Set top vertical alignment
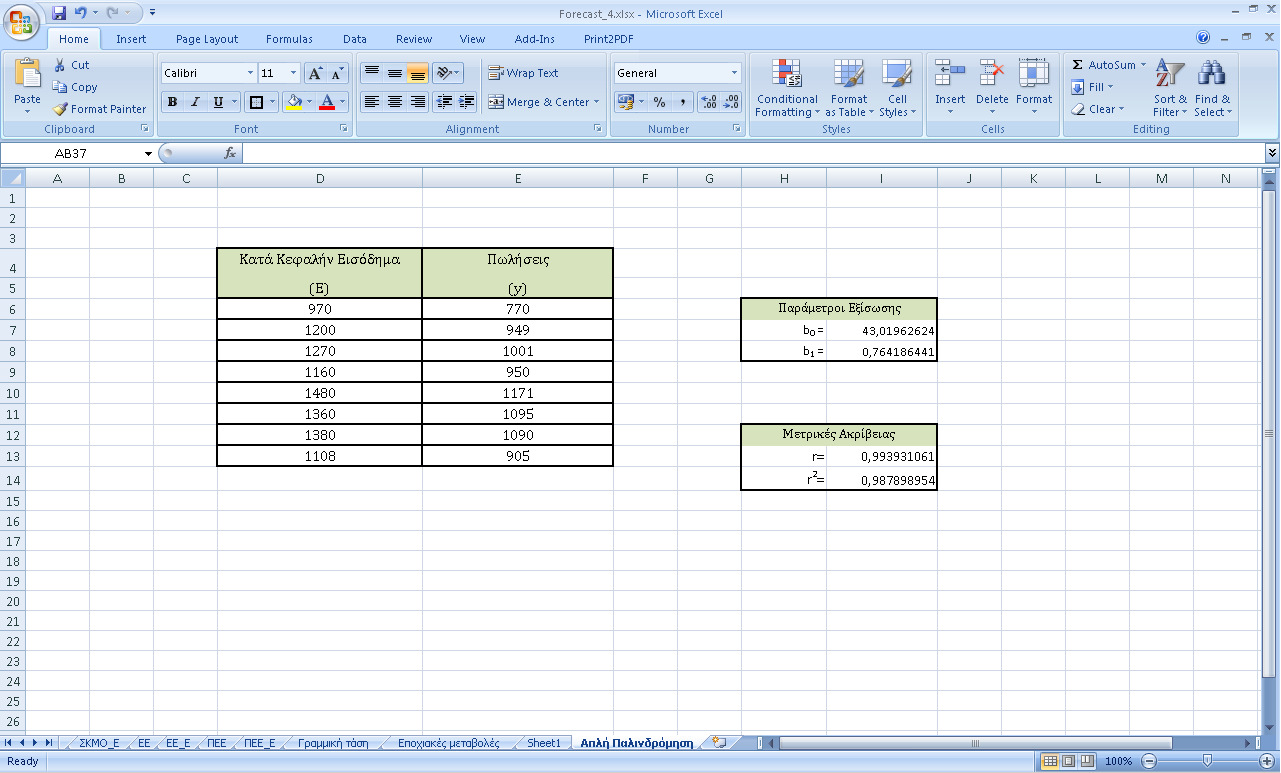Viewport: 1281px width, 773px height. pos(372,73)
